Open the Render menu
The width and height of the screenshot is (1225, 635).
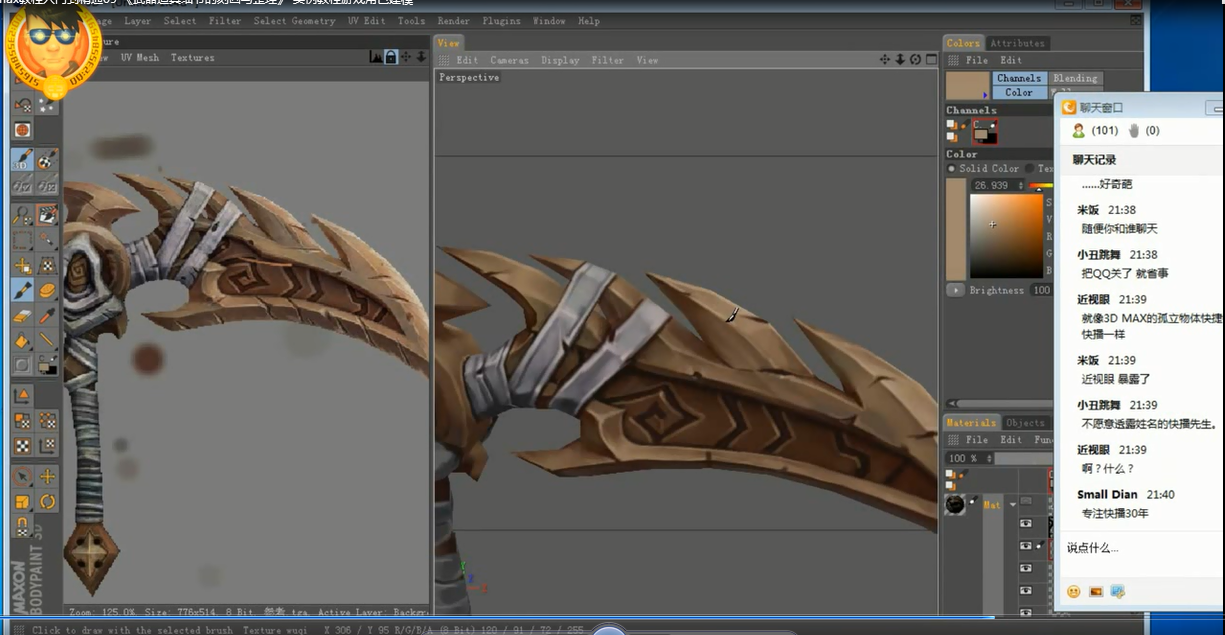454,21
